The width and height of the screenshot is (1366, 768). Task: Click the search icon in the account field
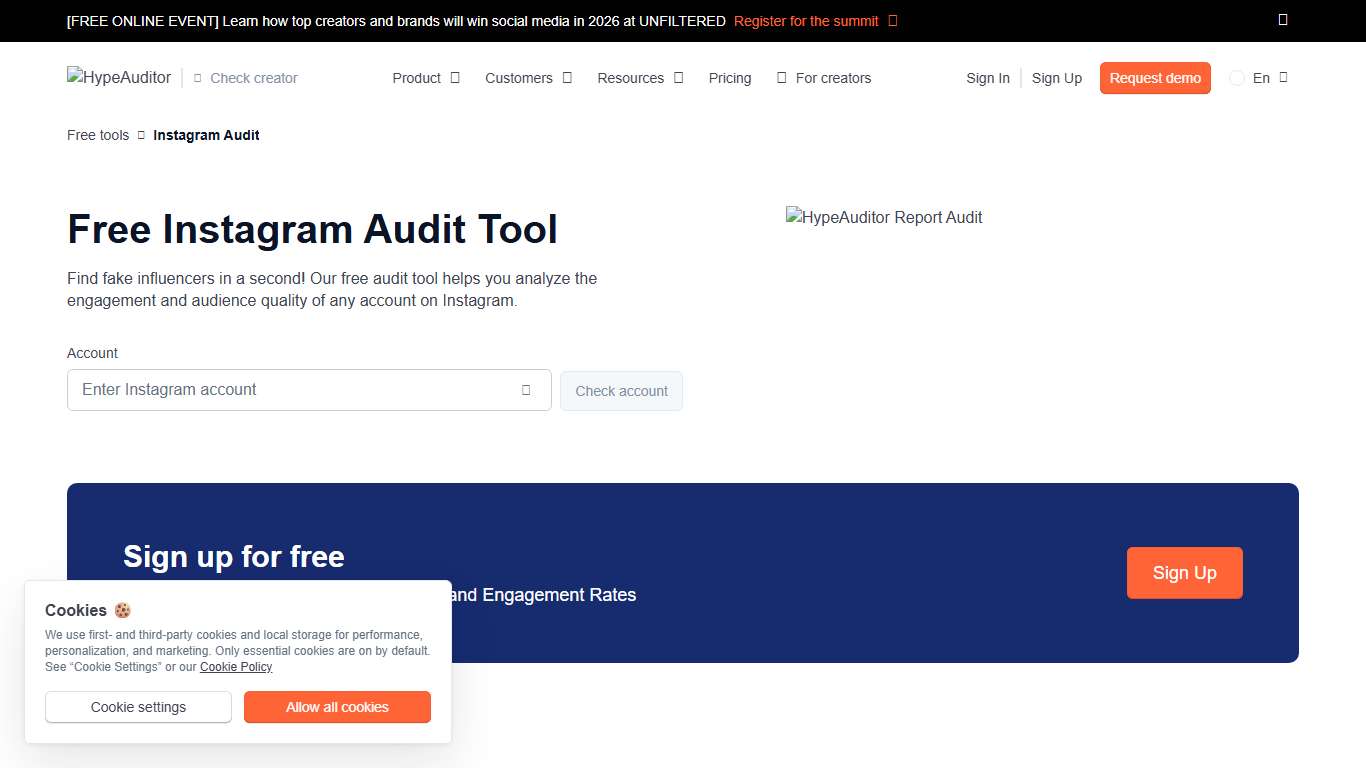(525, 390)
